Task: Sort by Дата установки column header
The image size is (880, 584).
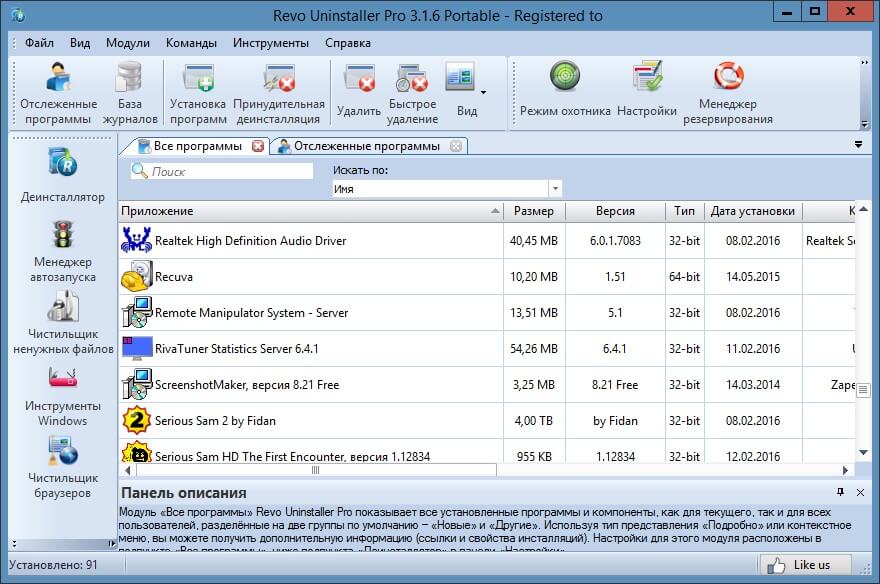Action: pos(753,211)
